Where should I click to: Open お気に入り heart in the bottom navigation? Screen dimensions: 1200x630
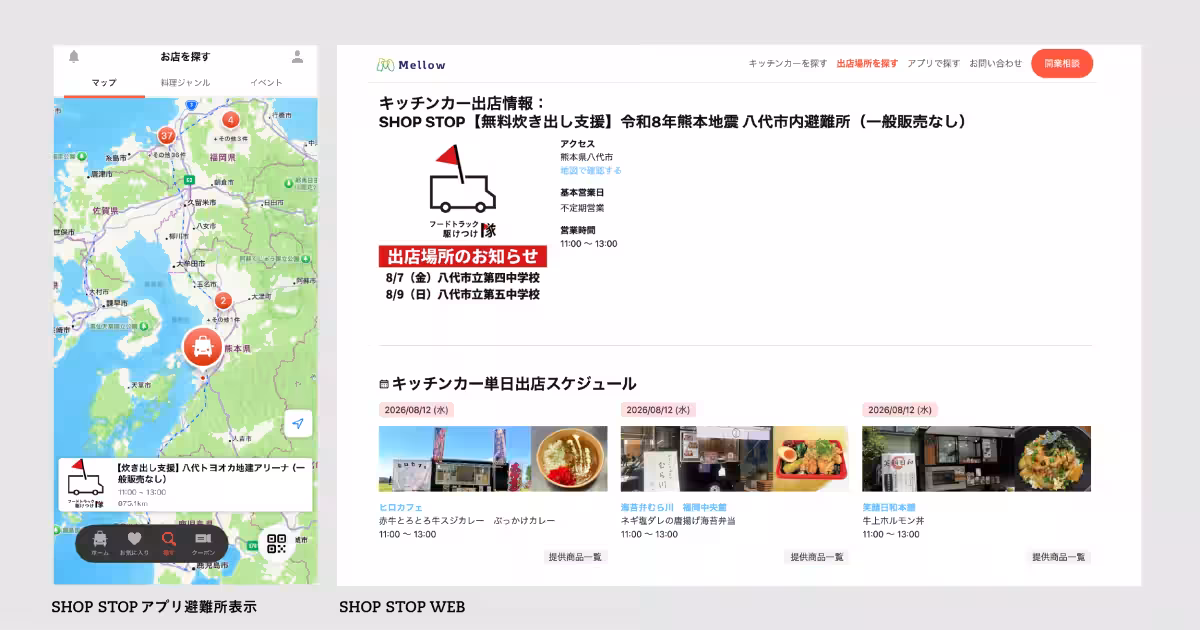[x=134, y=543]
